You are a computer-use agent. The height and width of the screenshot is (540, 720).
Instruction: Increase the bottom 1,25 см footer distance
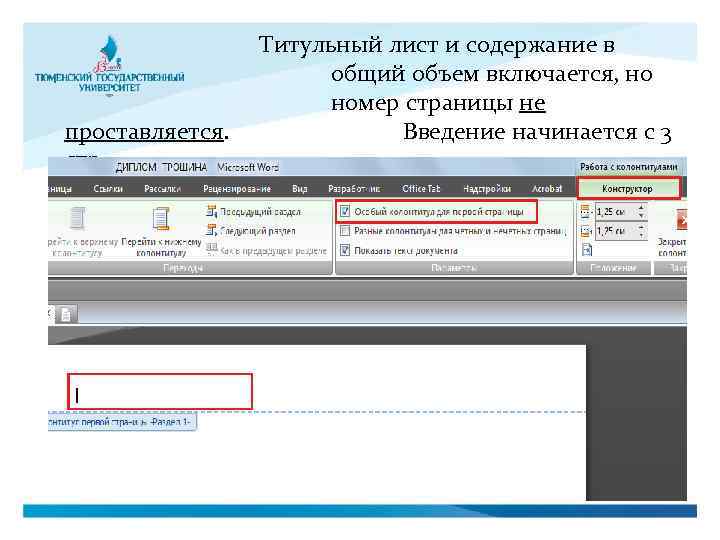641,227
